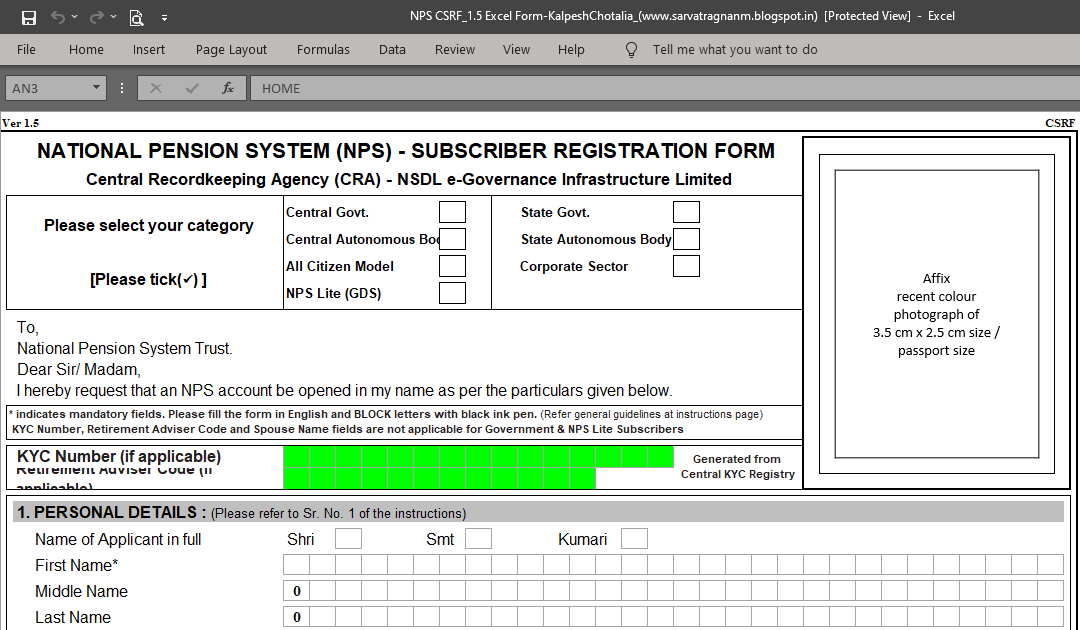
Task: Save the workbook using Quick Access Toolbar
Action: 27,16
